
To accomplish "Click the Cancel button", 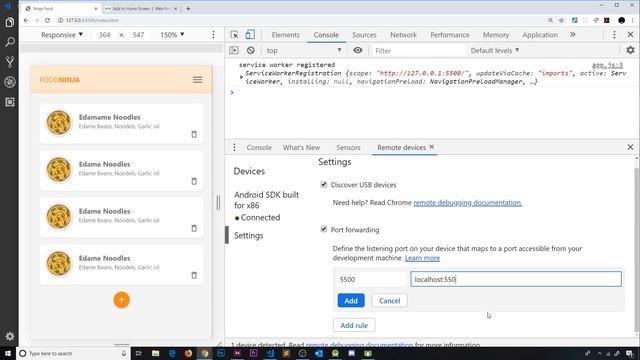I will (x=389, y=300).
